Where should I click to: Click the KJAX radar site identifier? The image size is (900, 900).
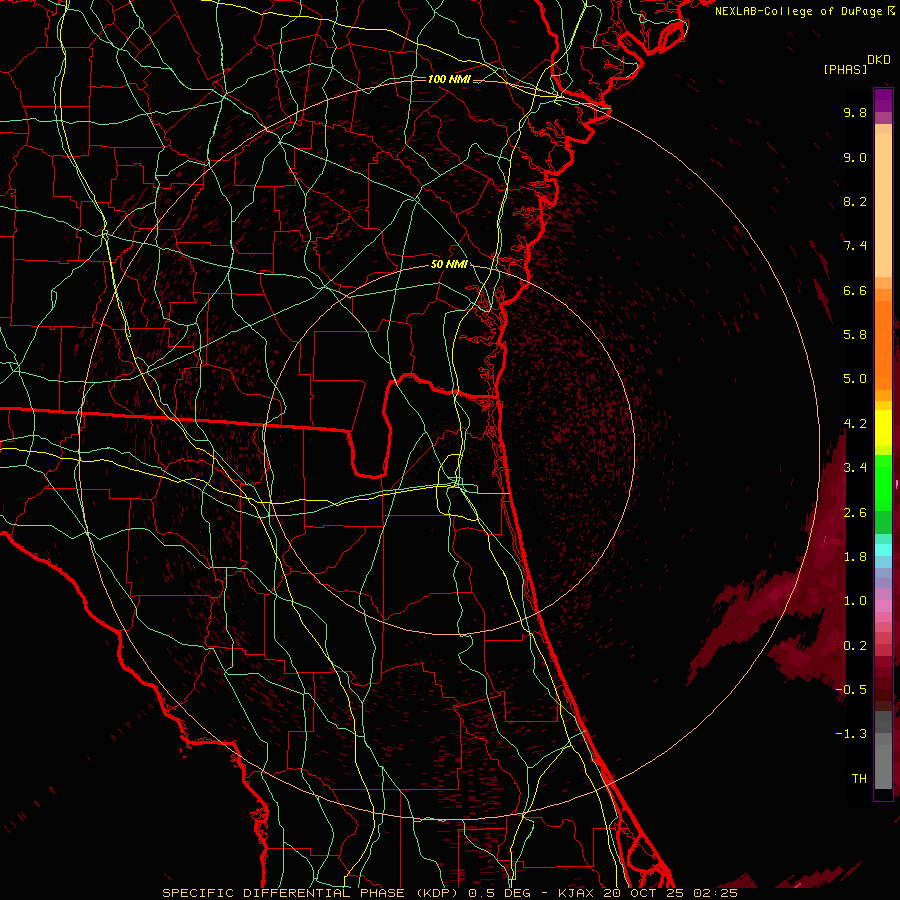[x=576, y=893]
